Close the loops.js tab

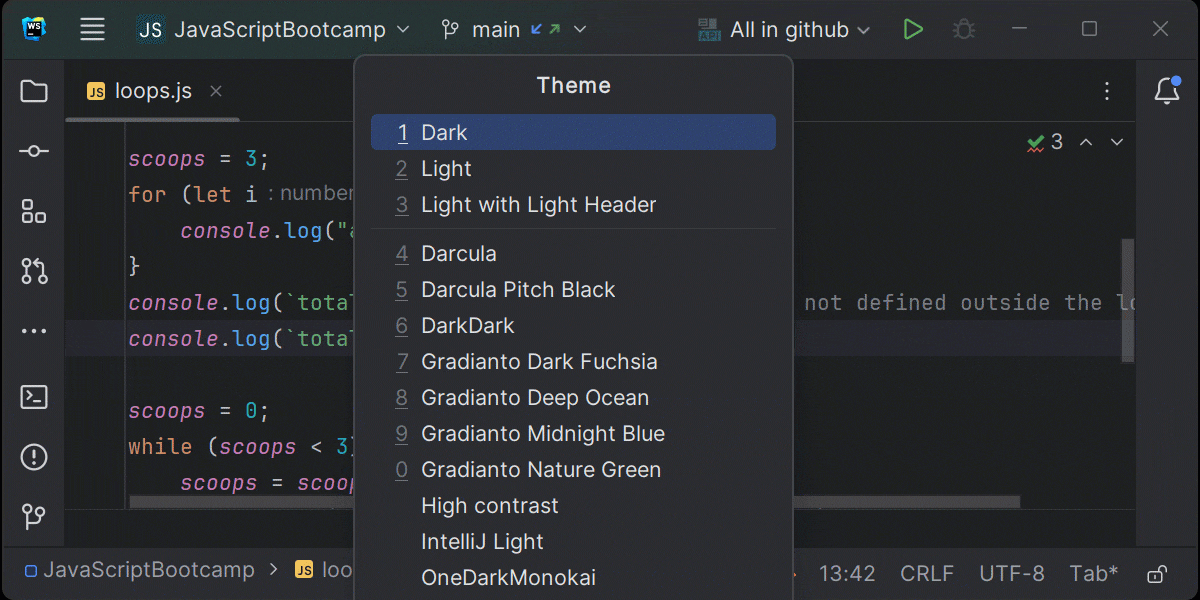[216, 91]
